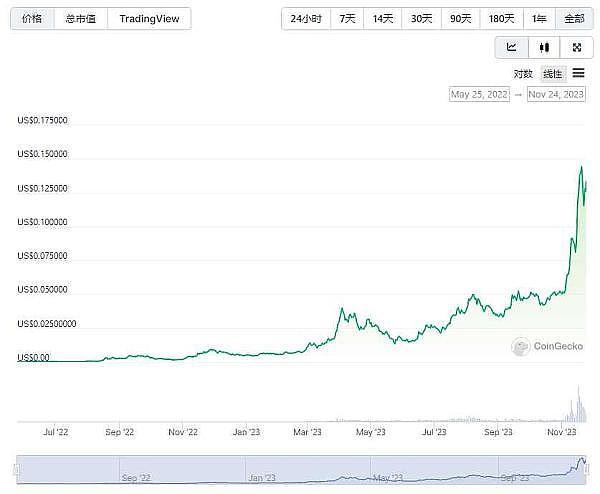This screenshot has width=600, height=494.
Task: Select 线性 linear scale
Action: [x=552, y=74]
